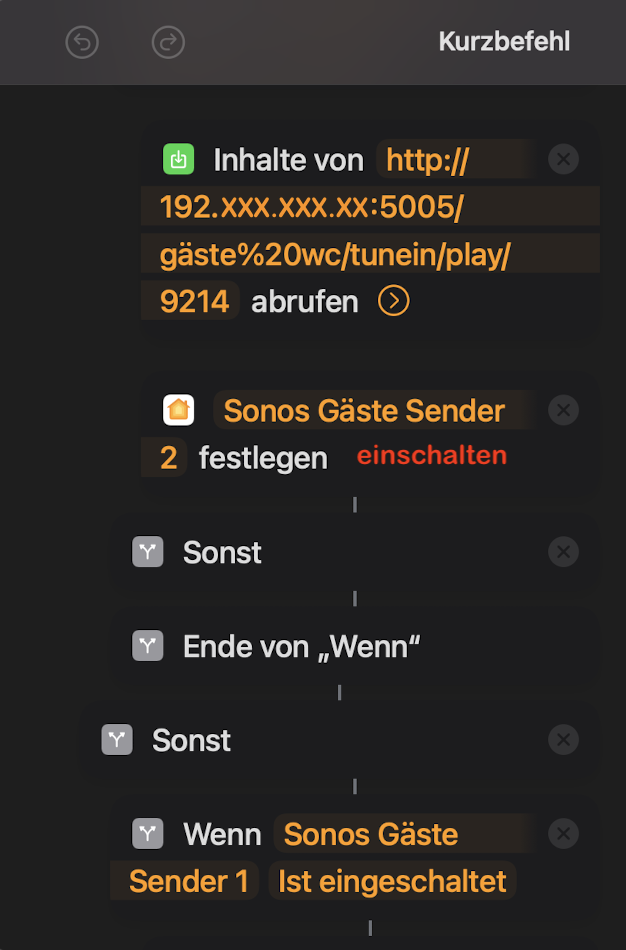Delete the second Sonst action
This screenshot has height=950, width=626.
pos(564,740)
